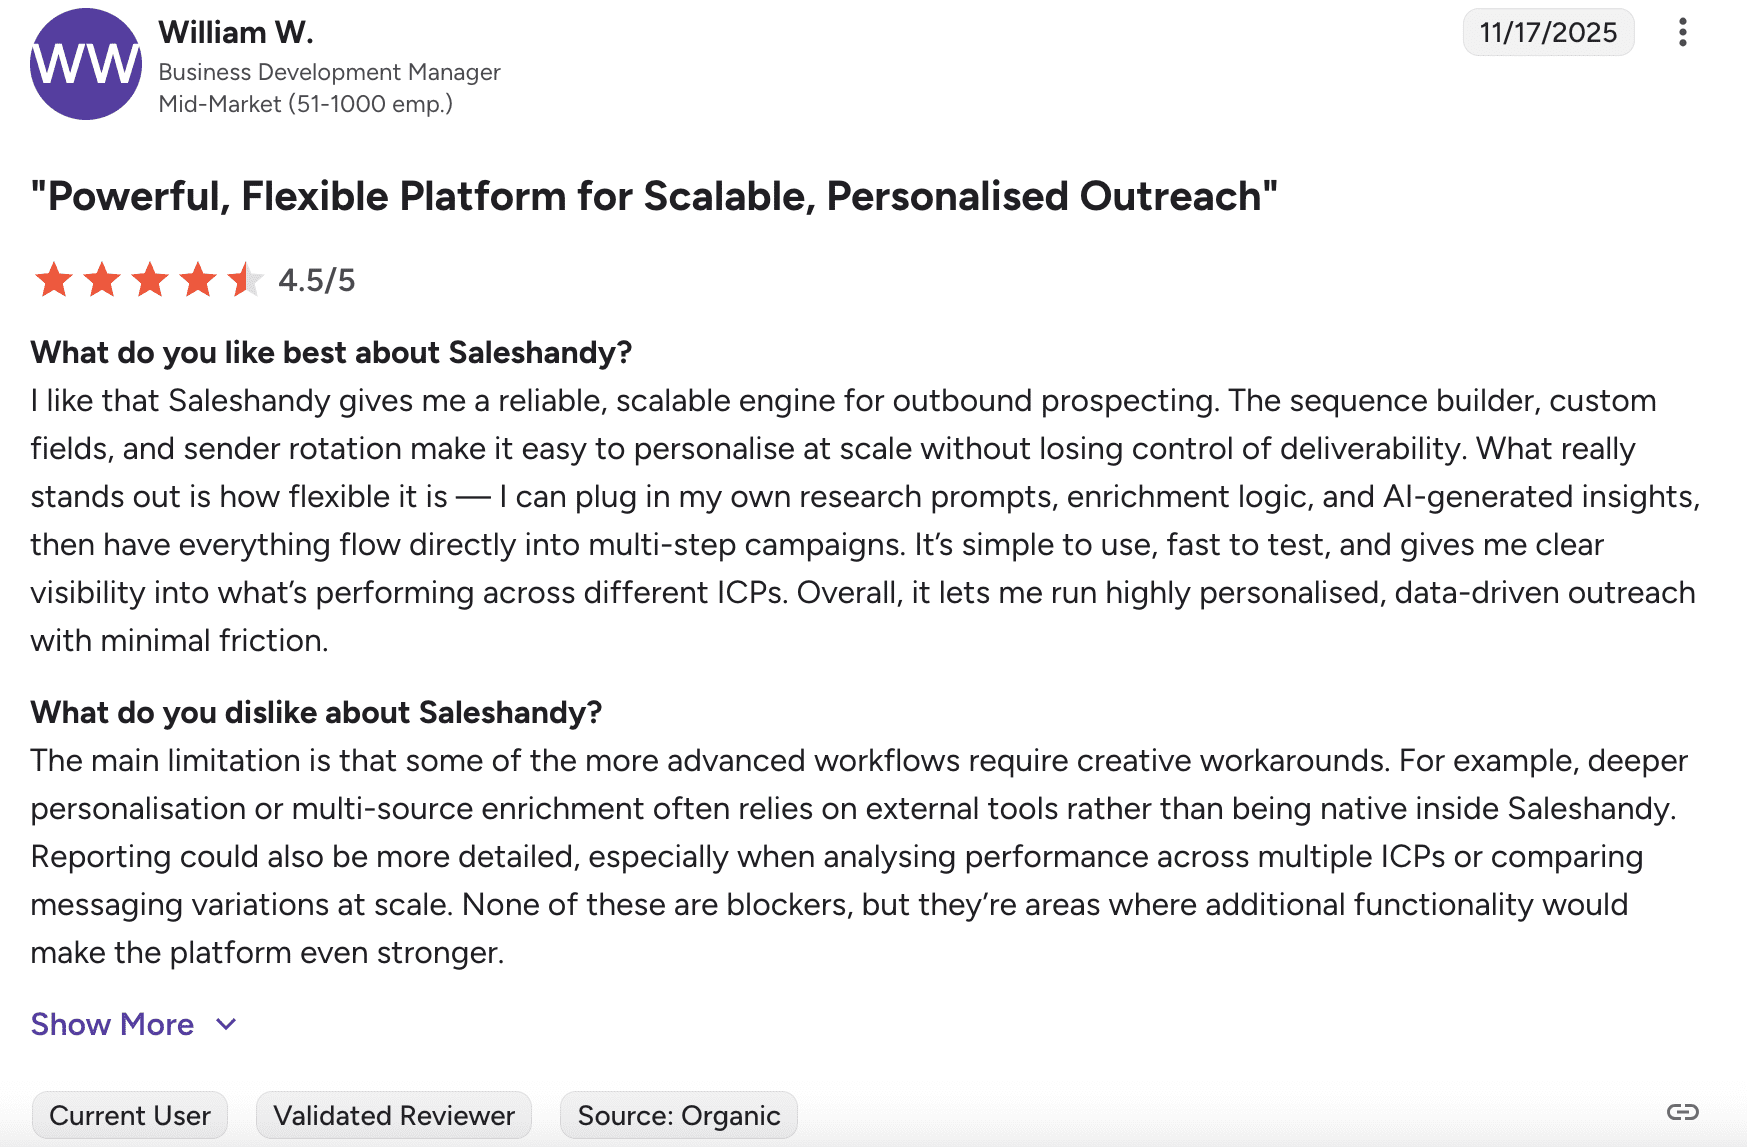Click the "What do you dislike" heading
The height and width of the screenshot is (1147, 1747).
(316, 712)
